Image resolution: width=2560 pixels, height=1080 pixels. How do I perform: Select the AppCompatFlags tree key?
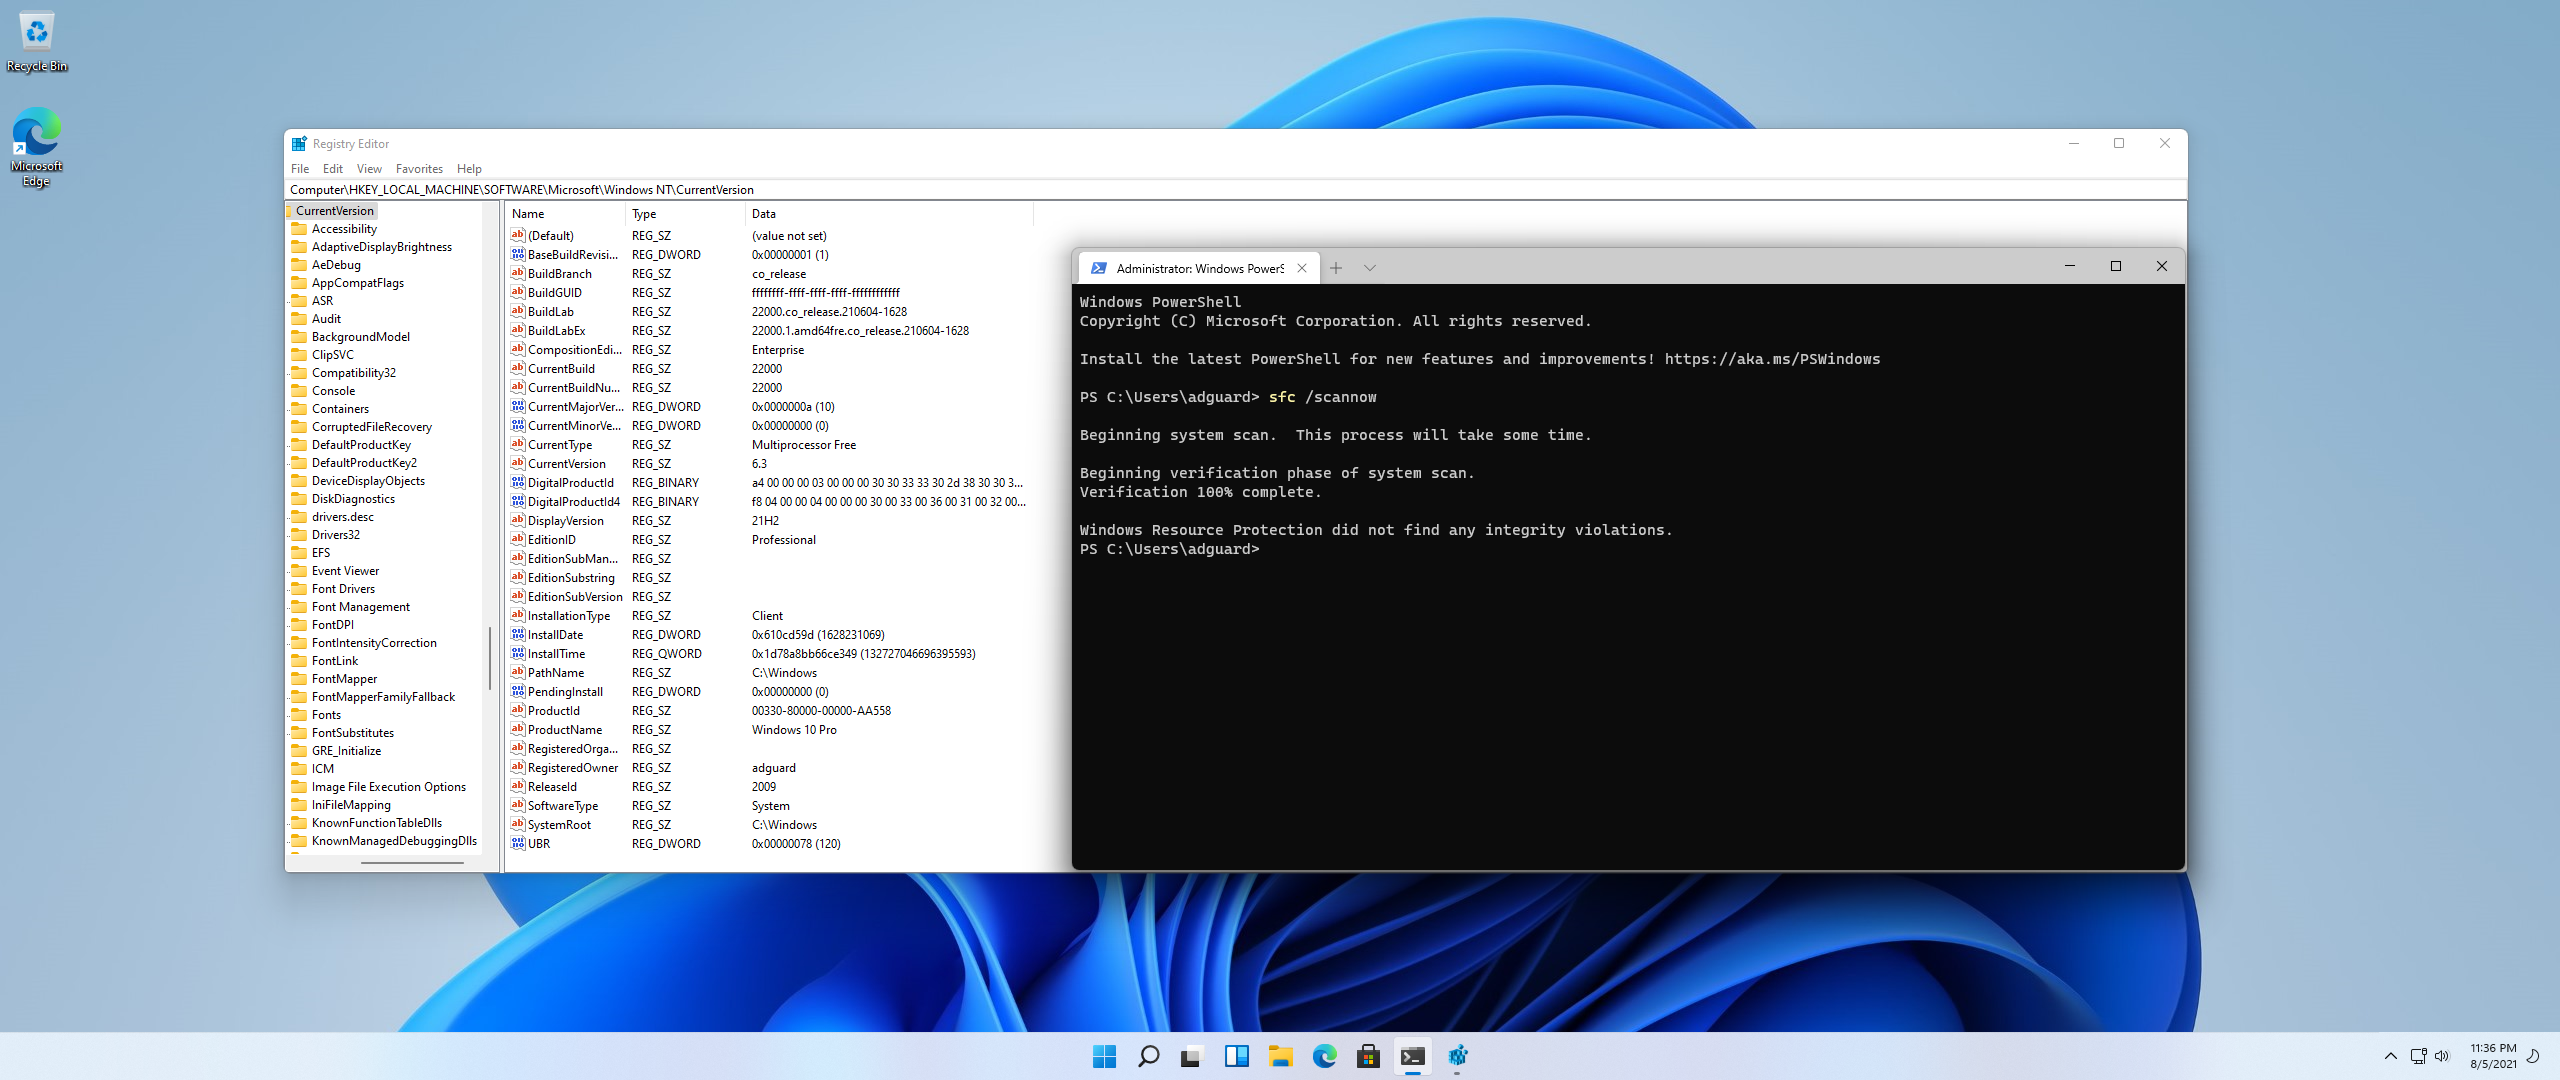[358, 283]
